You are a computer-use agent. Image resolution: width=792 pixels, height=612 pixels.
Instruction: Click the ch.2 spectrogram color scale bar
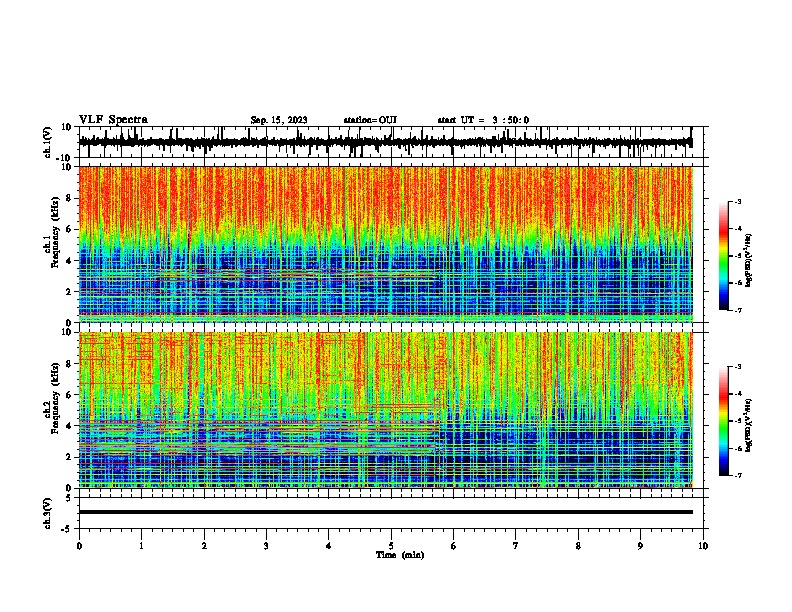click(x=724, y=421)
